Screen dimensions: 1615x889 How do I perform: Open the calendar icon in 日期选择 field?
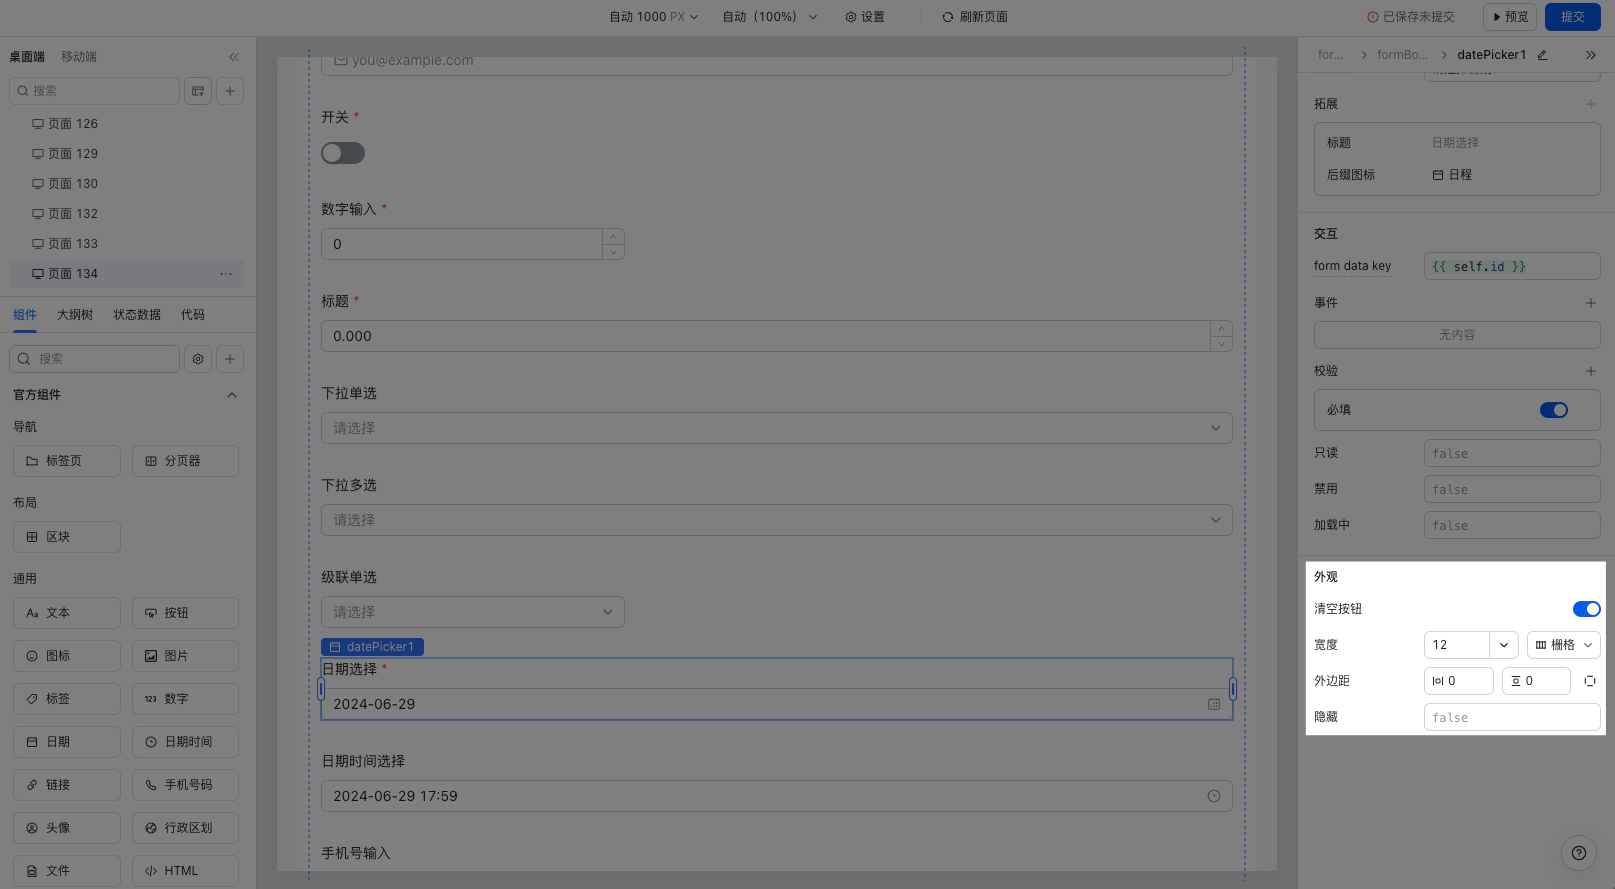(1214, 704)
